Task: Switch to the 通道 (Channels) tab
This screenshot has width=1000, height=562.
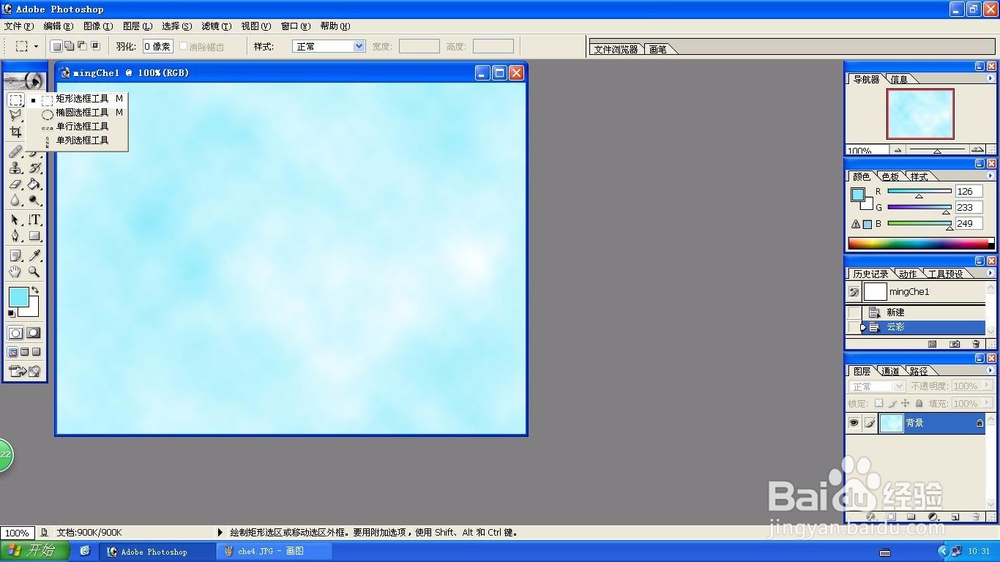Action: point(890,371)
